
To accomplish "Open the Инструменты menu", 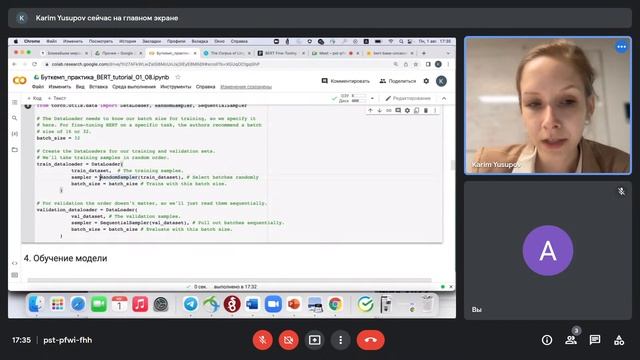I will coord(176,87).
